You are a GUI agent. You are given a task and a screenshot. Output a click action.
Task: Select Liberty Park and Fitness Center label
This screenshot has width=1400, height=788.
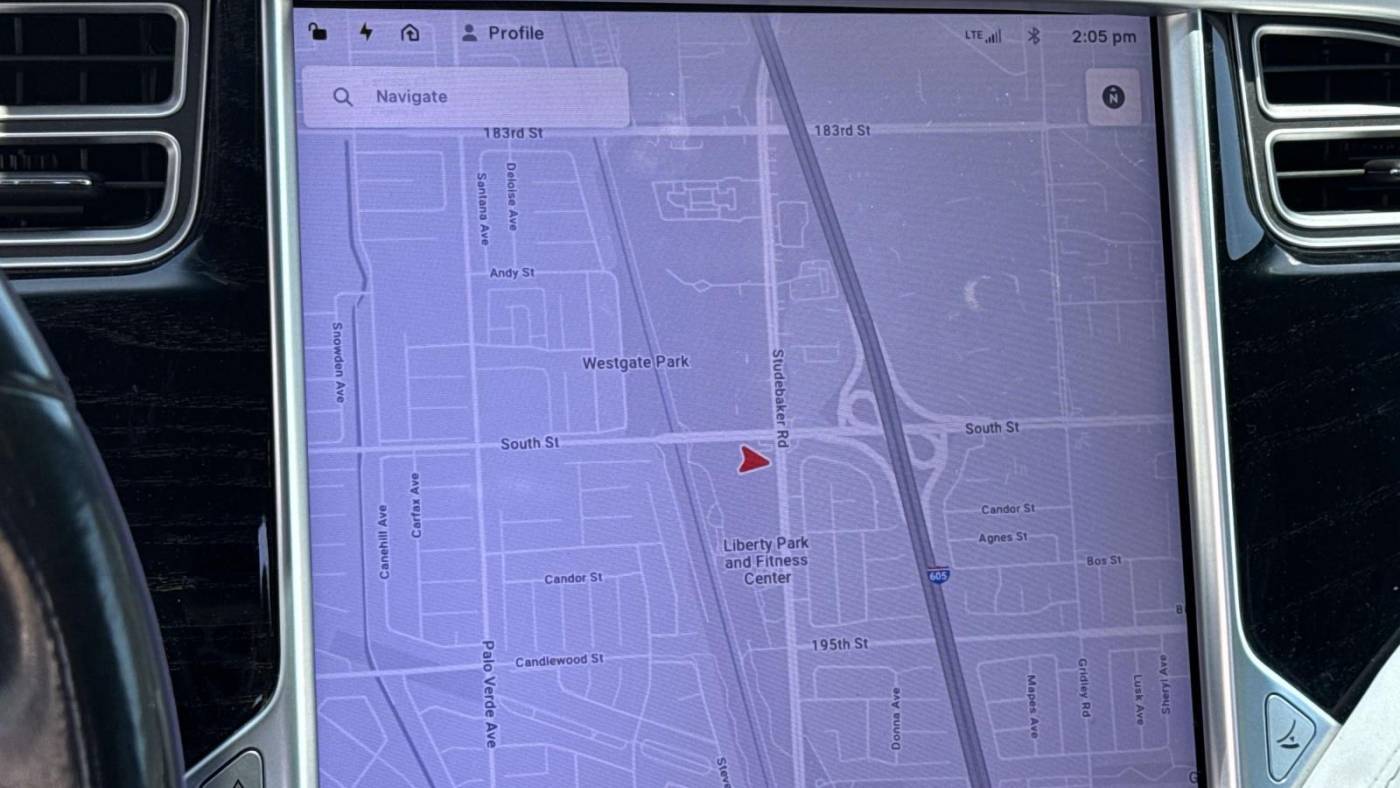point(766,560)
